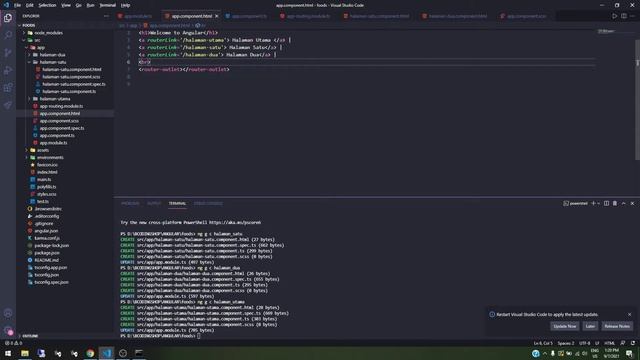This screenshot has width=640, height=360.
Task: Open the Search view in activity bar
Action: coord(8,35)
